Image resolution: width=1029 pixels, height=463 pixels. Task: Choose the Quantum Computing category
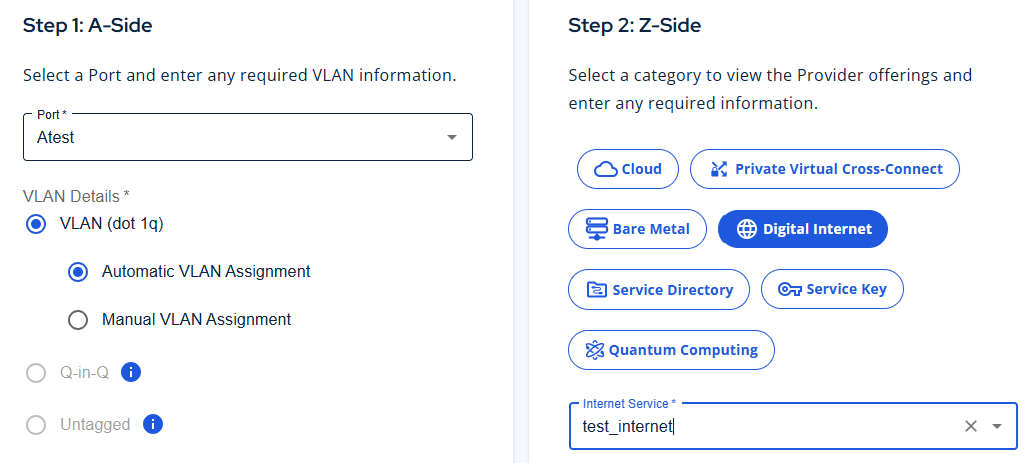coord(671,350)
